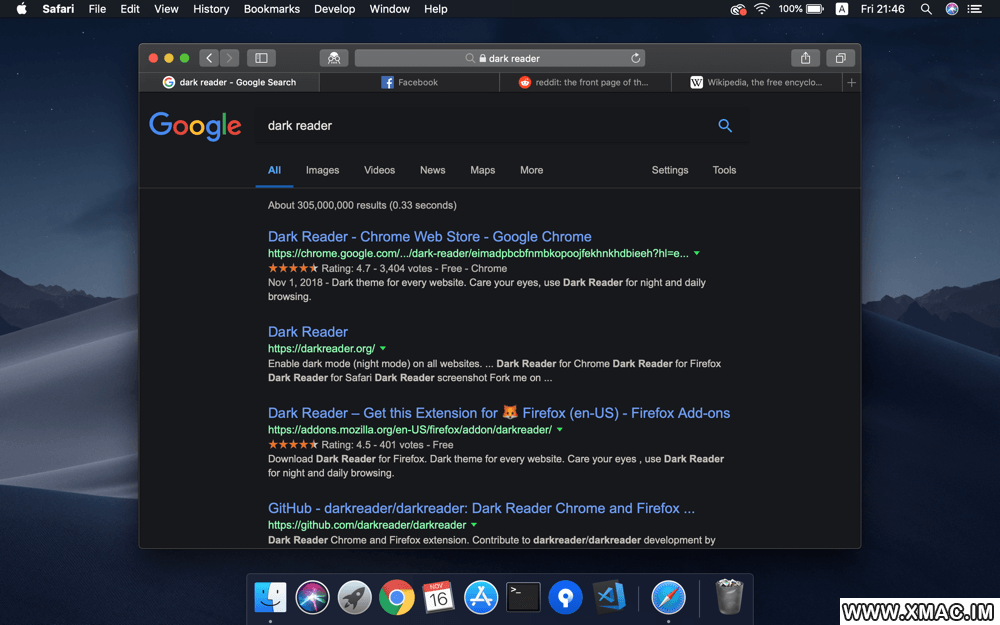1000x625 pixels.
Task: Open GitHub darkreader/darkreader result
Action: click(481, 508)
